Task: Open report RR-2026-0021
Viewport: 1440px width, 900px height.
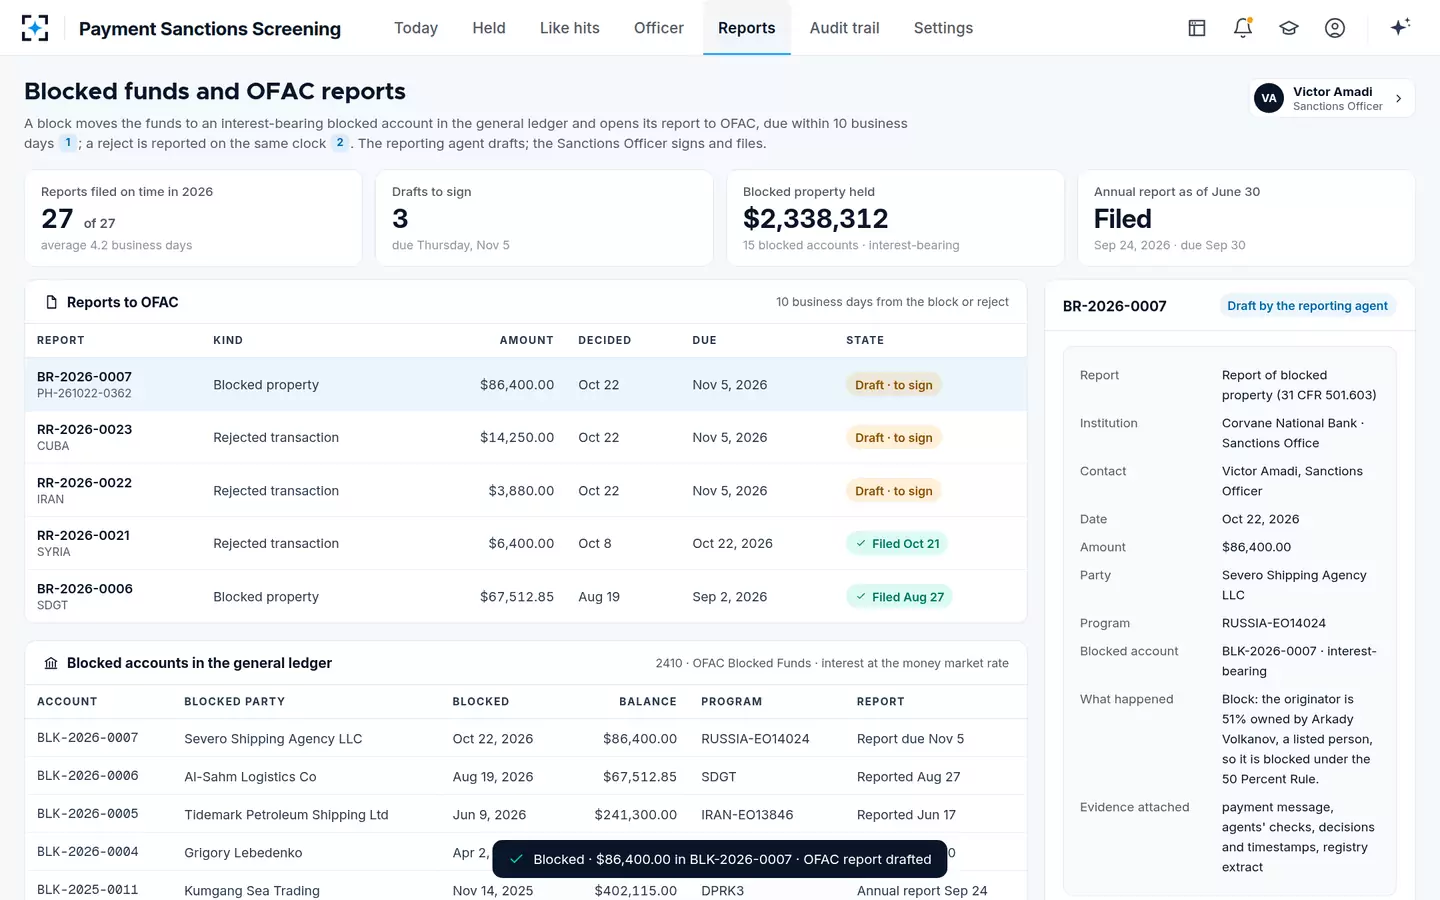Action: pyautogui.click(x=526, y=544)
